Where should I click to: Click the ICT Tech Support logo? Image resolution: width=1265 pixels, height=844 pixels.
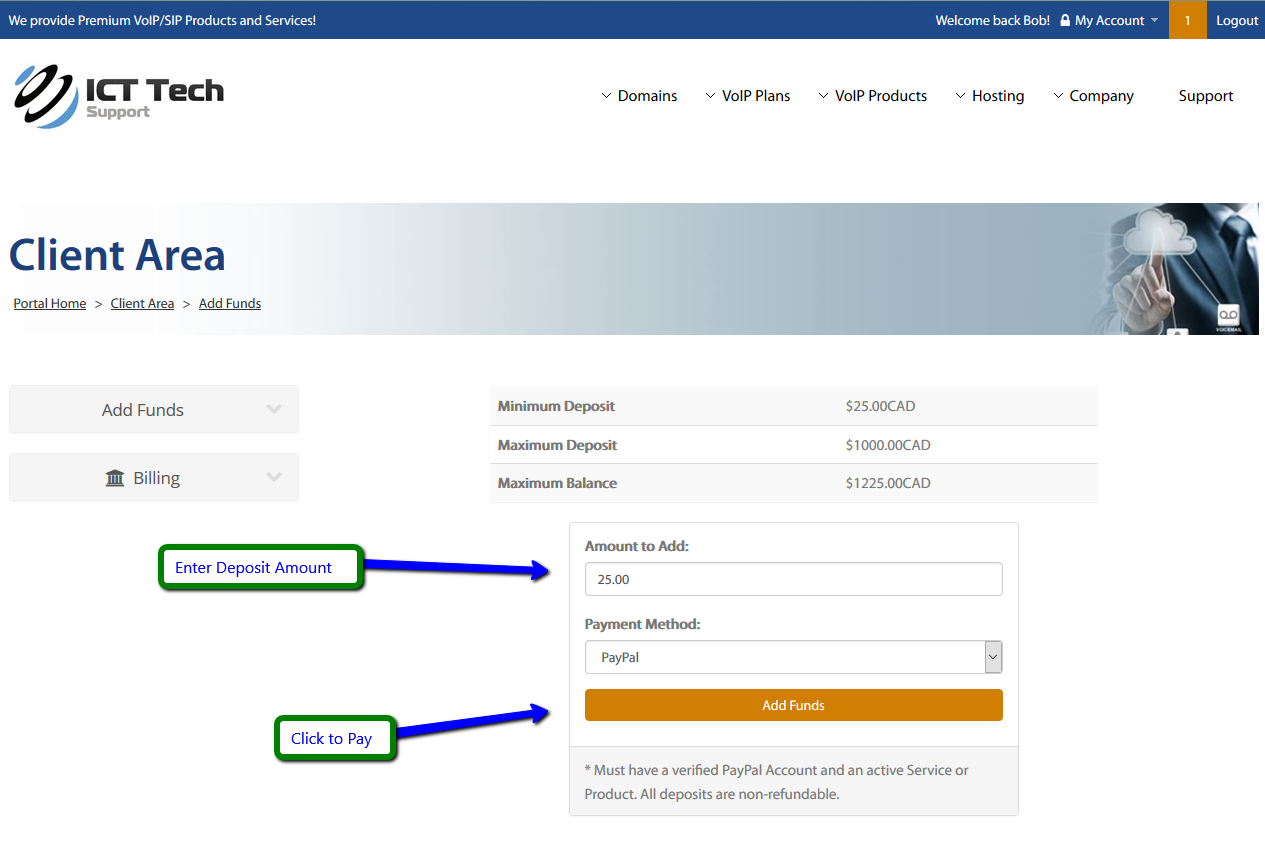tap(119, 96)
